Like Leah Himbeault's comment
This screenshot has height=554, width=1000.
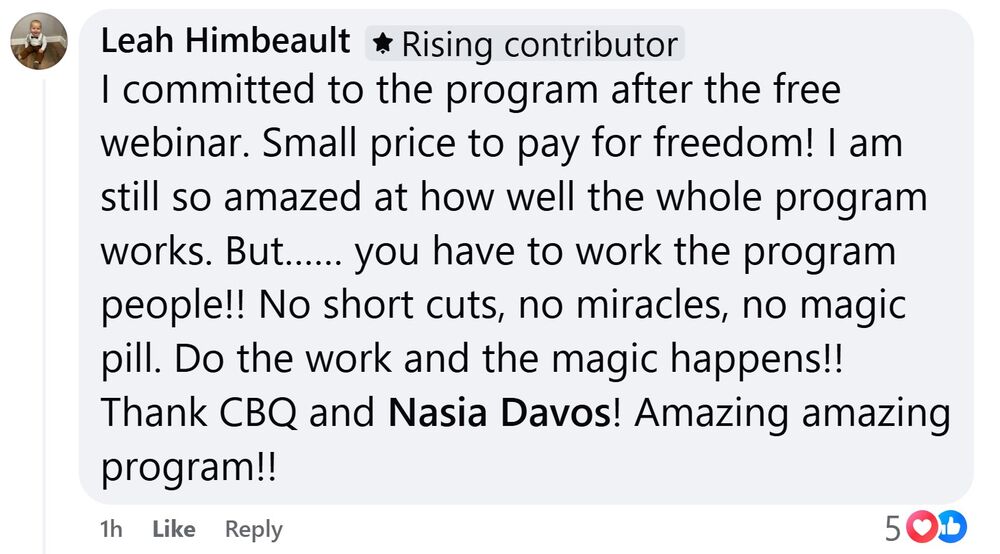click(173, 529)
